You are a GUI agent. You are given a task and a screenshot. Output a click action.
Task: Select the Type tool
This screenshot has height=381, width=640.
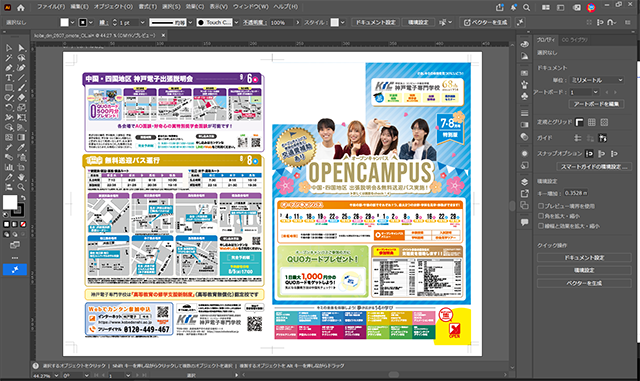pyautogui.click(x=9, y=78)
